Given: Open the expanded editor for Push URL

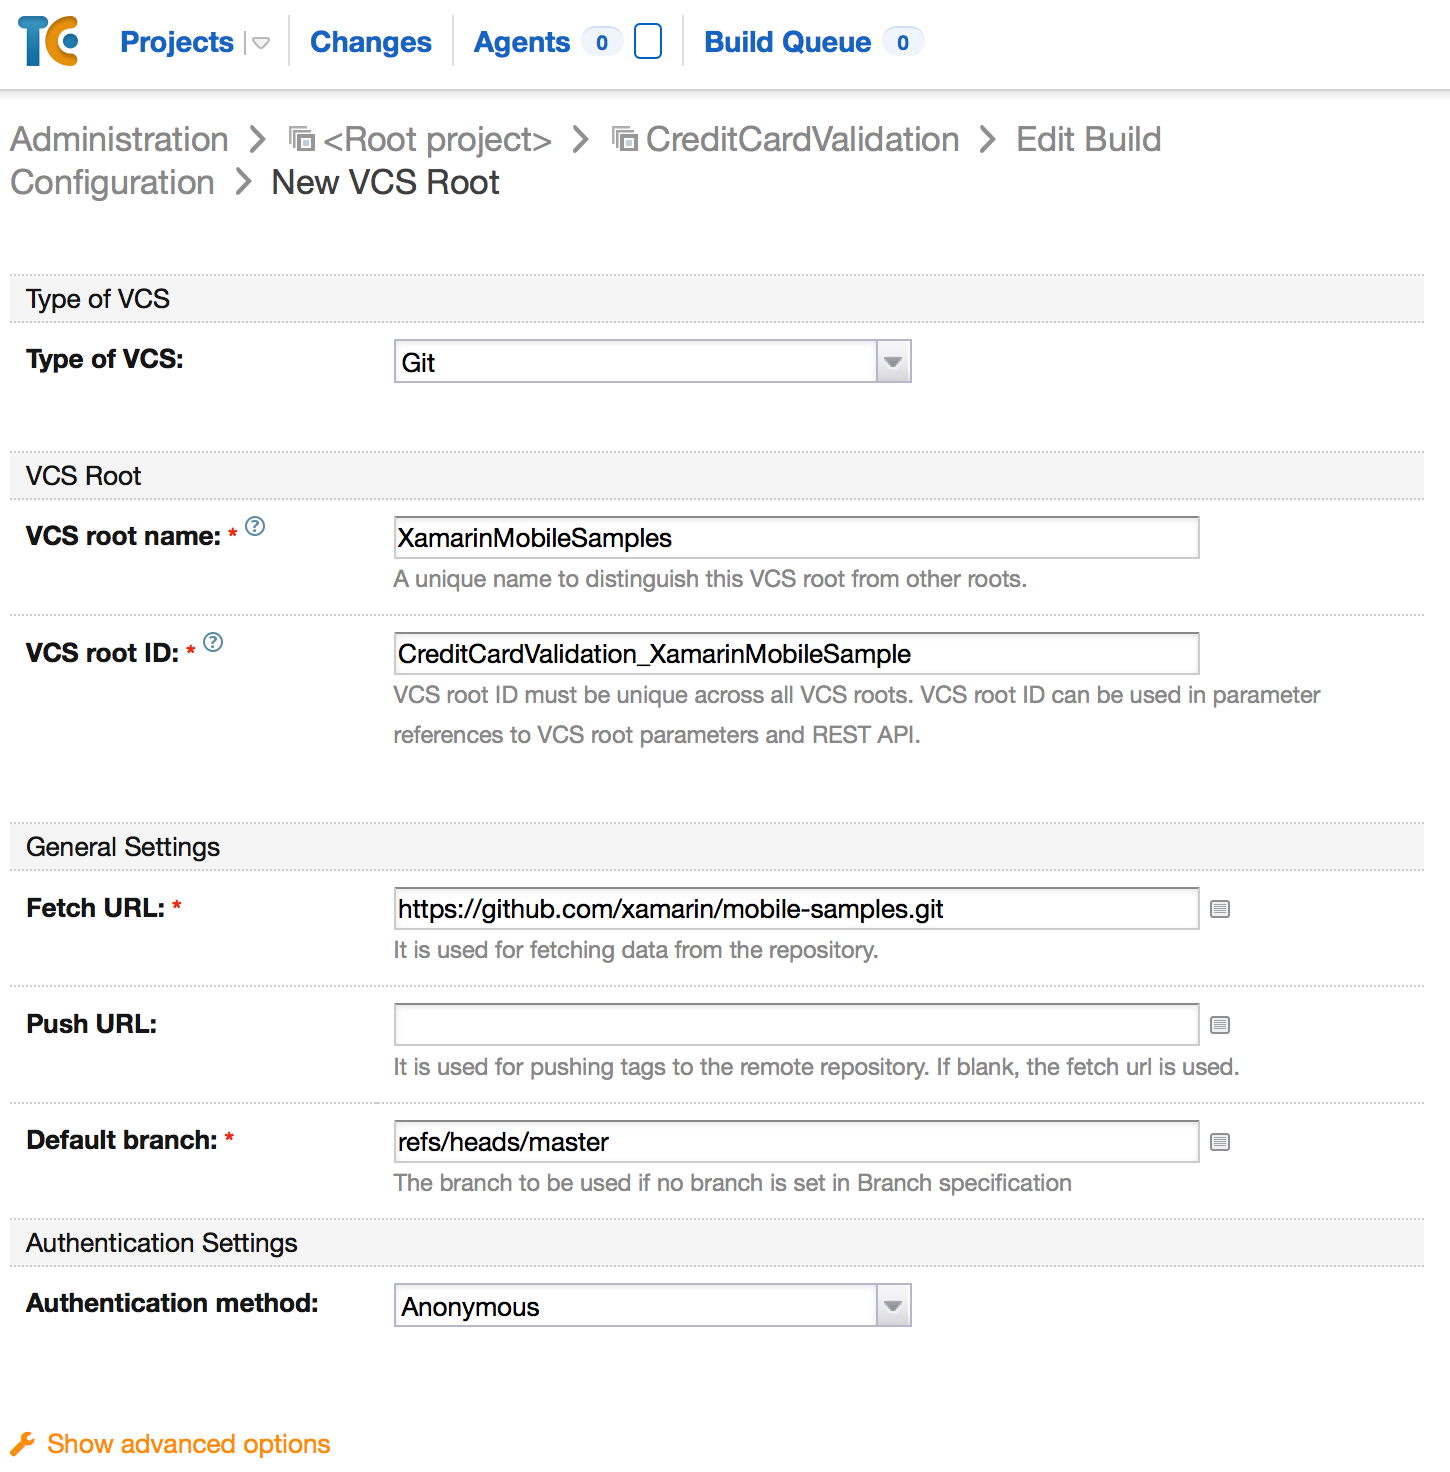Looking at the screenshot, I should (x=1219, y=1024).
